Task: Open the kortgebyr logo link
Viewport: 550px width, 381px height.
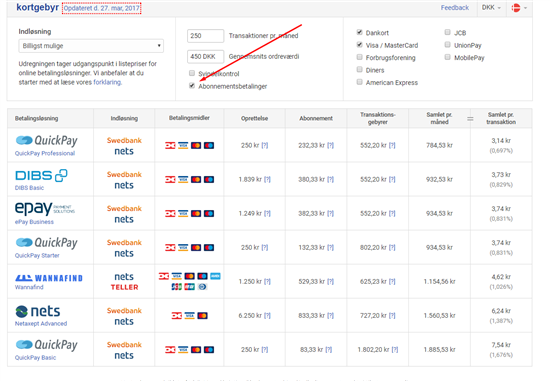Action: pos(38,7)
